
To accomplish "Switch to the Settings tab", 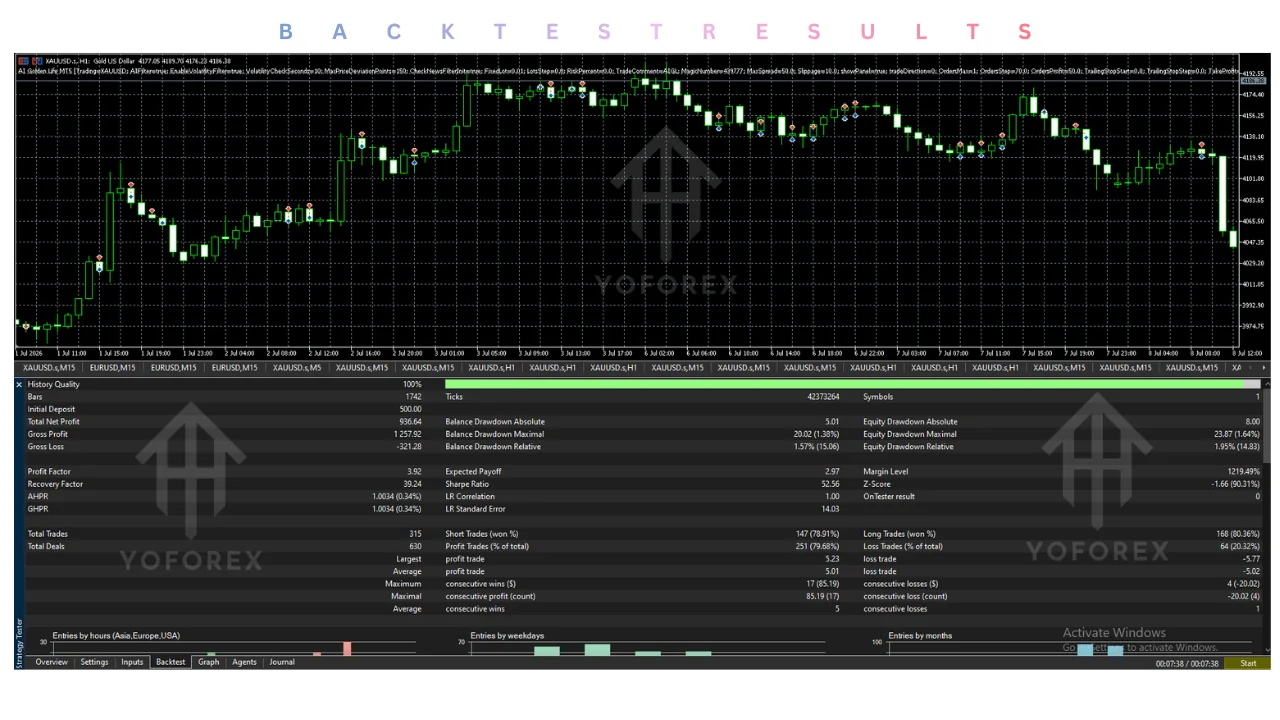I will point(94,662).
